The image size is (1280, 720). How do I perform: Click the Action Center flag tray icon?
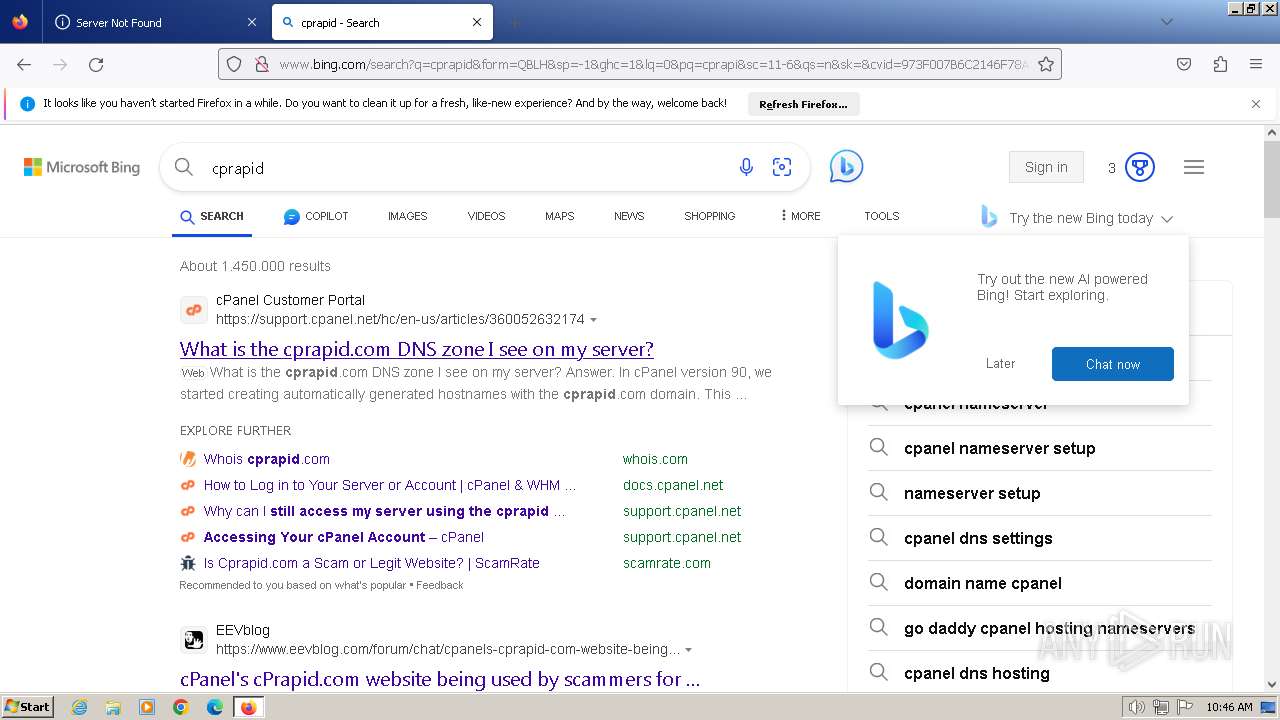pos(1184,707)
